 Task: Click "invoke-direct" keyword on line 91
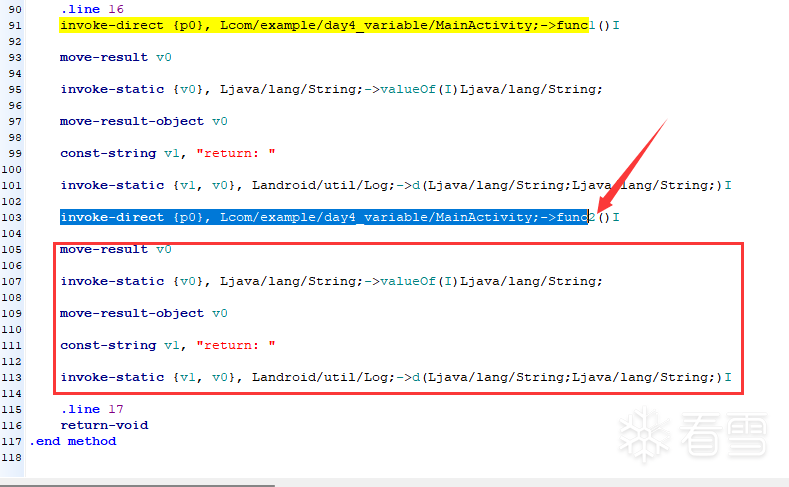(112, 25)
